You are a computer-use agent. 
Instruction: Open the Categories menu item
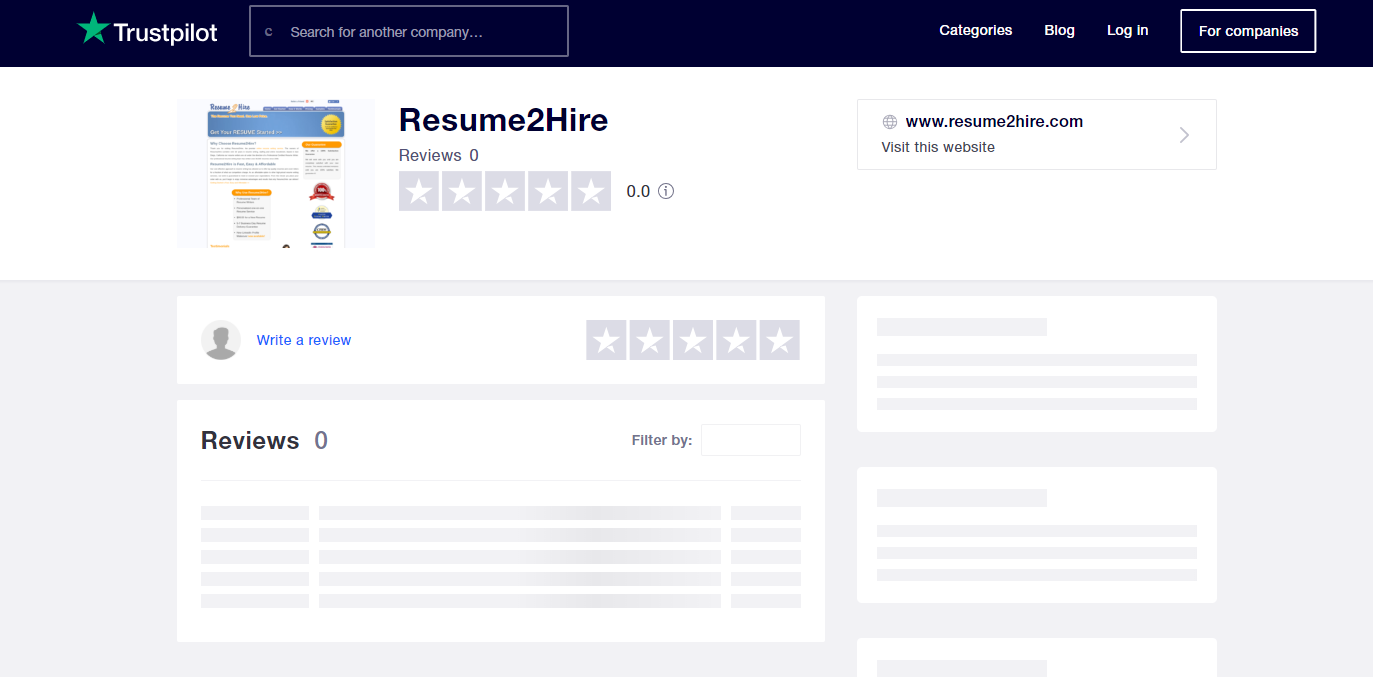(x=976, y=30)
